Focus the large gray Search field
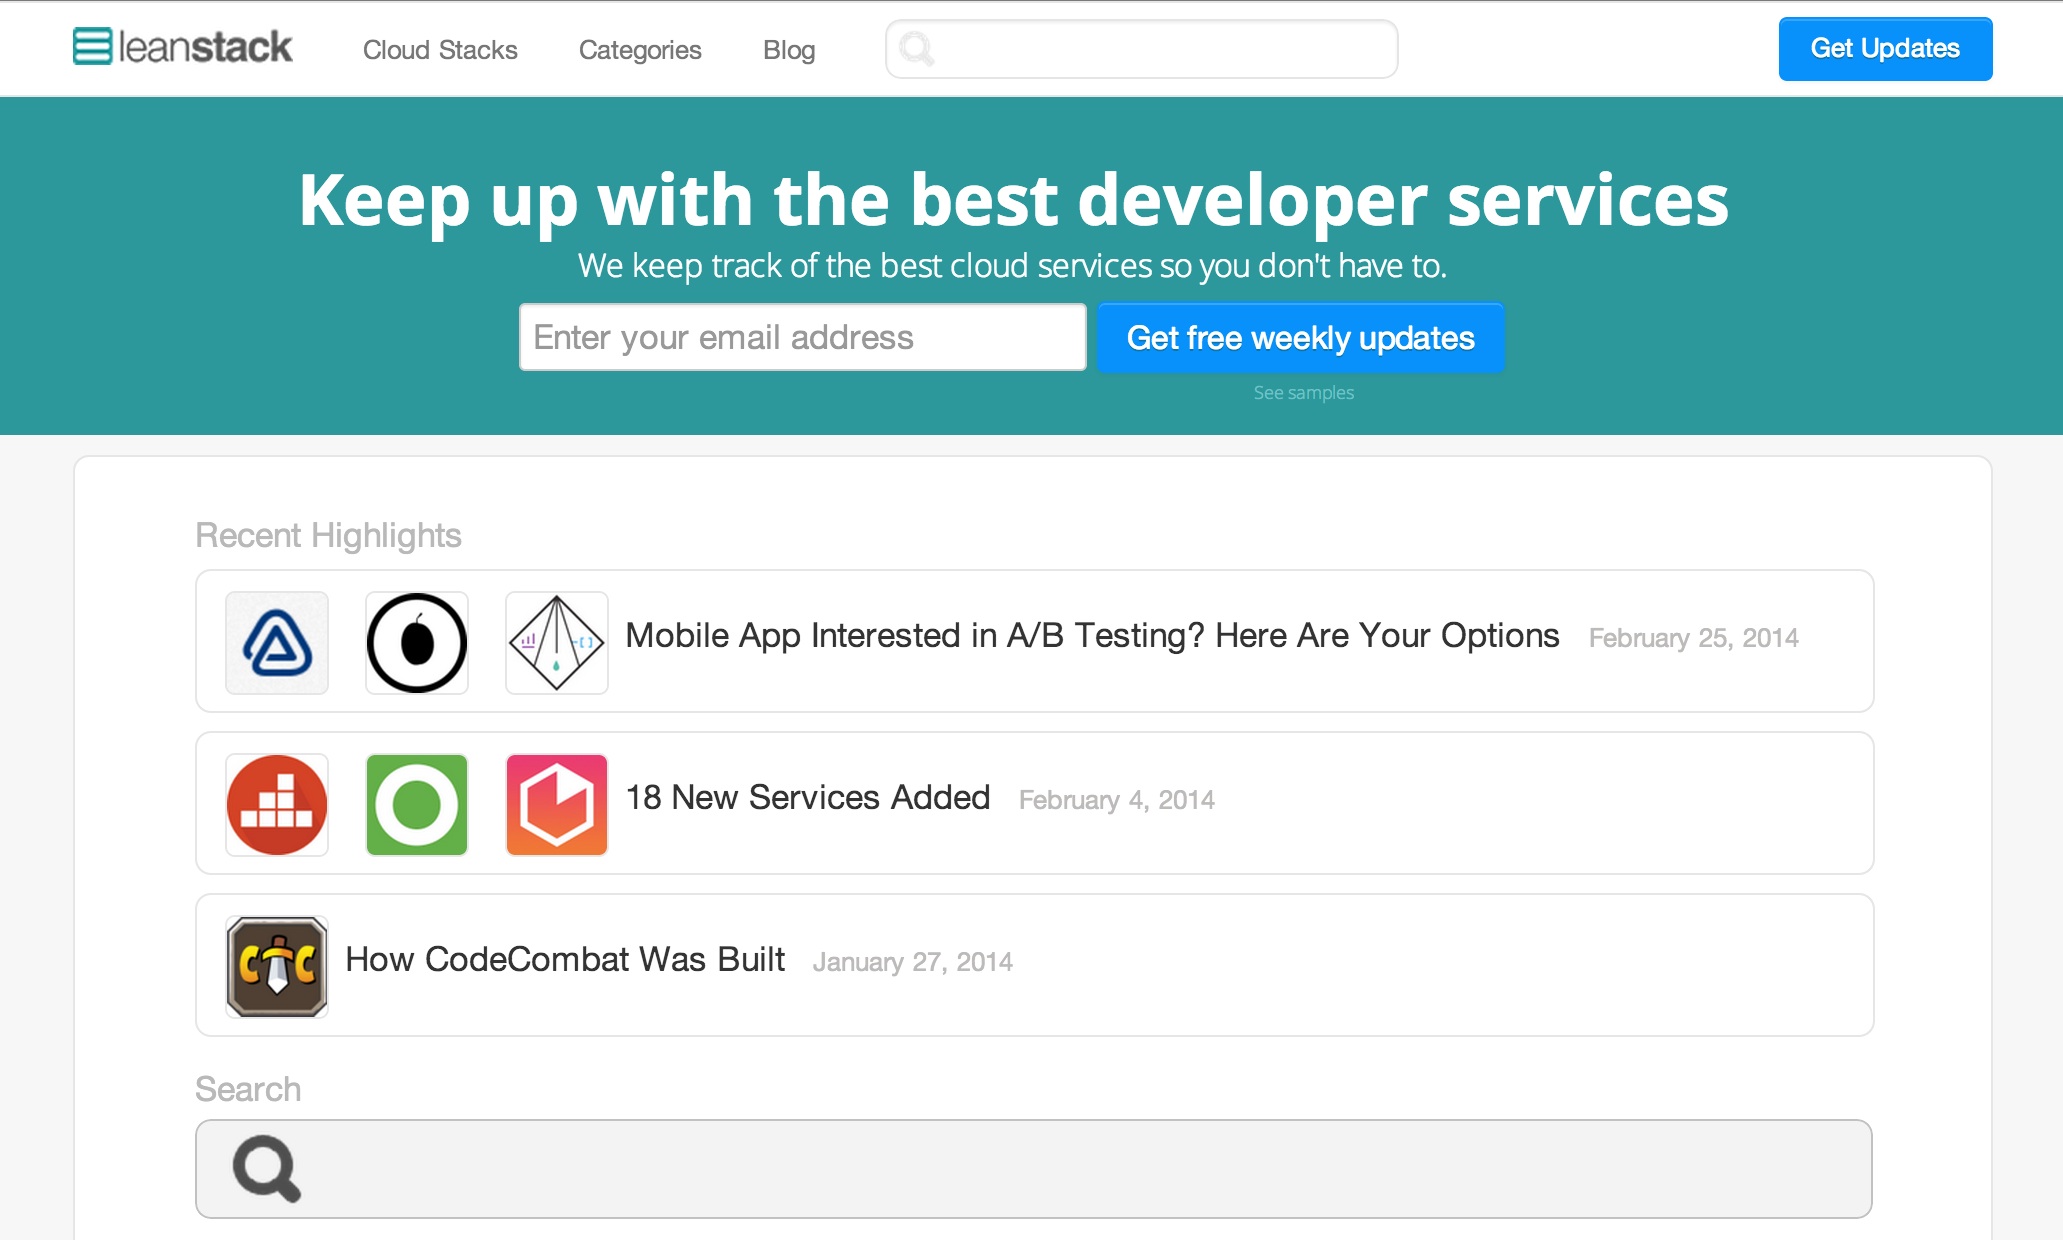The height and width of the screenshot is (1240, 2063). [x=1034, y=1169]
